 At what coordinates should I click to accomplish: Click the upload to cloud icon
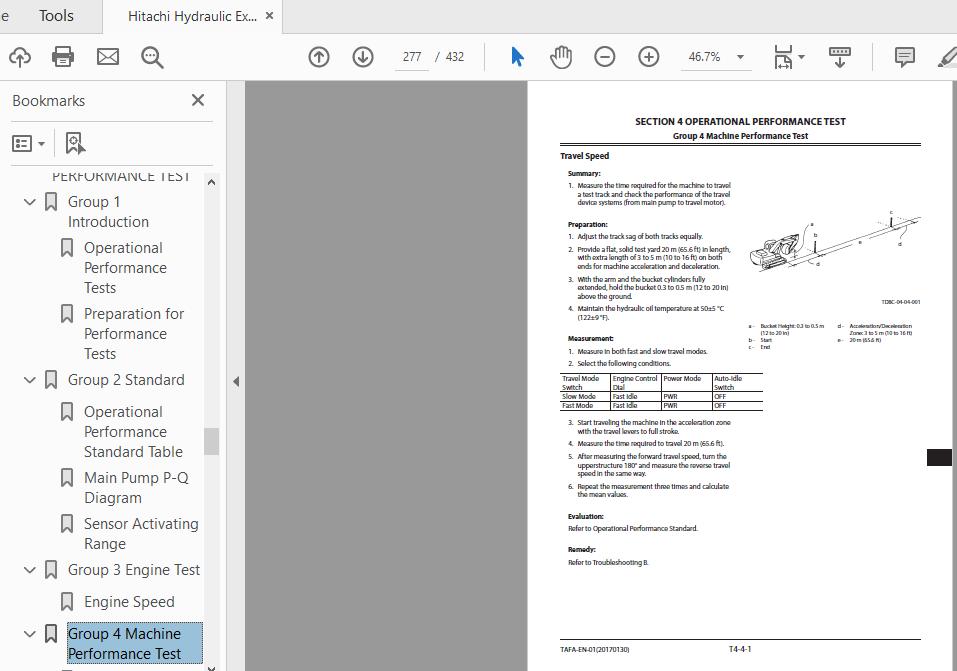coord(20,57)
